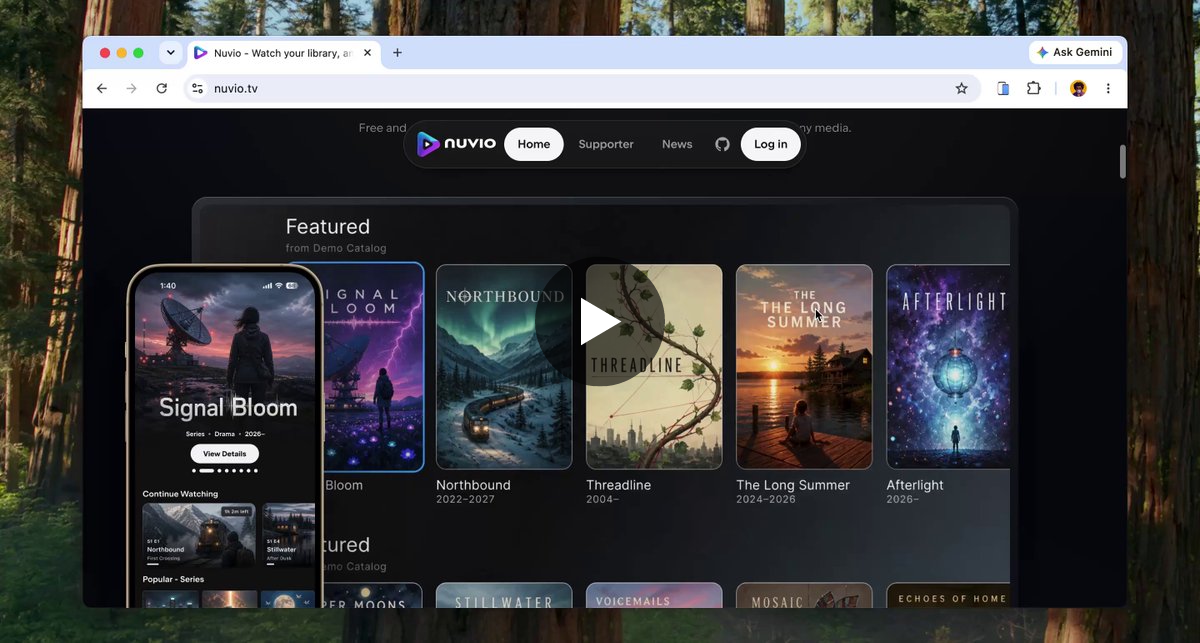The width and height of the screenshot is (1200, 643).
Task: Select the Echoes of Home poster
Action: pyautogui.click(x=948, y=595)
